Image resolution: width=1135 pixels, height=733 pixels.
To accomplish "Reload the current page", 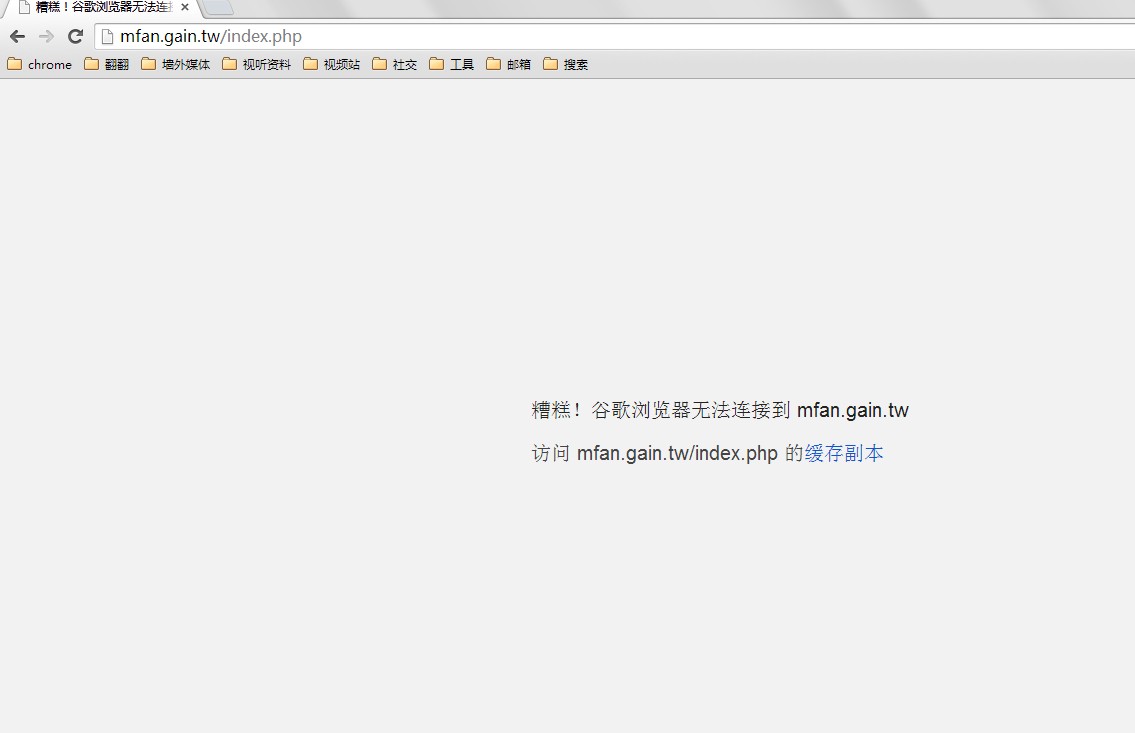I will tap(75, 36).
